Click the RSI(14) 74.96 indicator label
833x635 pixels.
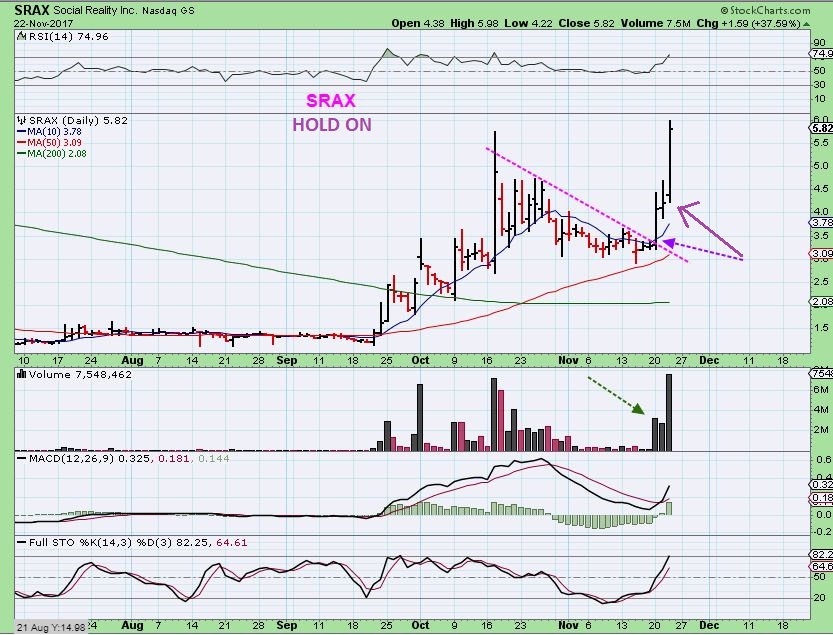[x=69, y=36]
